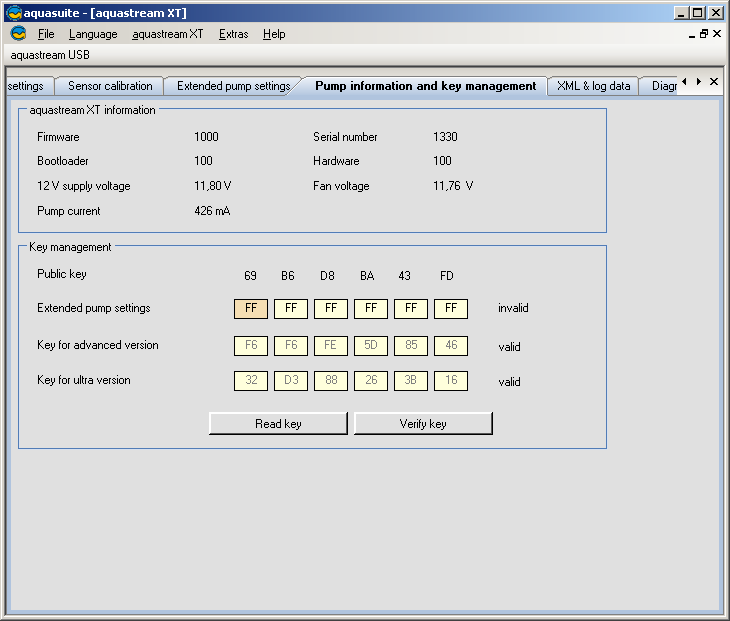Focus the sixth Extended pump settings FF field
This screenshot has width=730, height=621.
point(451,308)
